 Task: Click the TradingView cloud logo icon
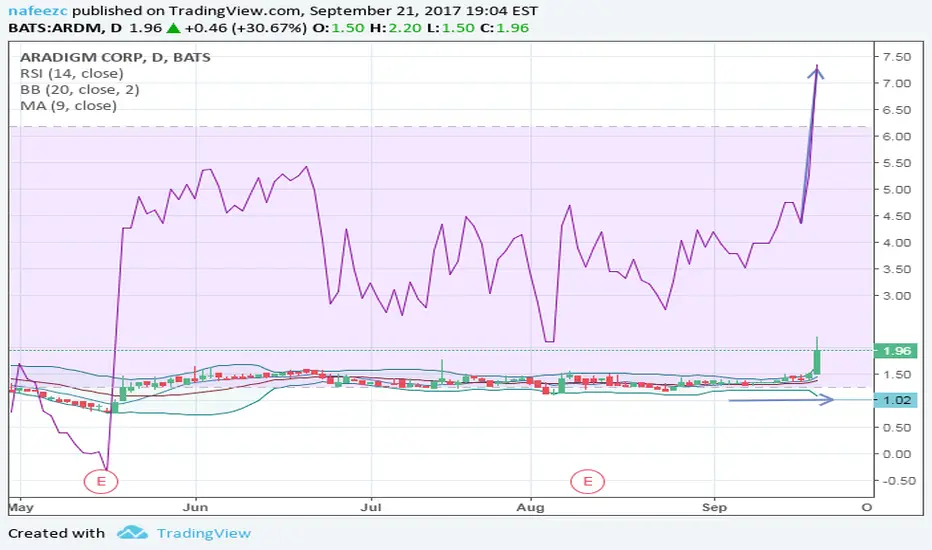coord(132,532)
